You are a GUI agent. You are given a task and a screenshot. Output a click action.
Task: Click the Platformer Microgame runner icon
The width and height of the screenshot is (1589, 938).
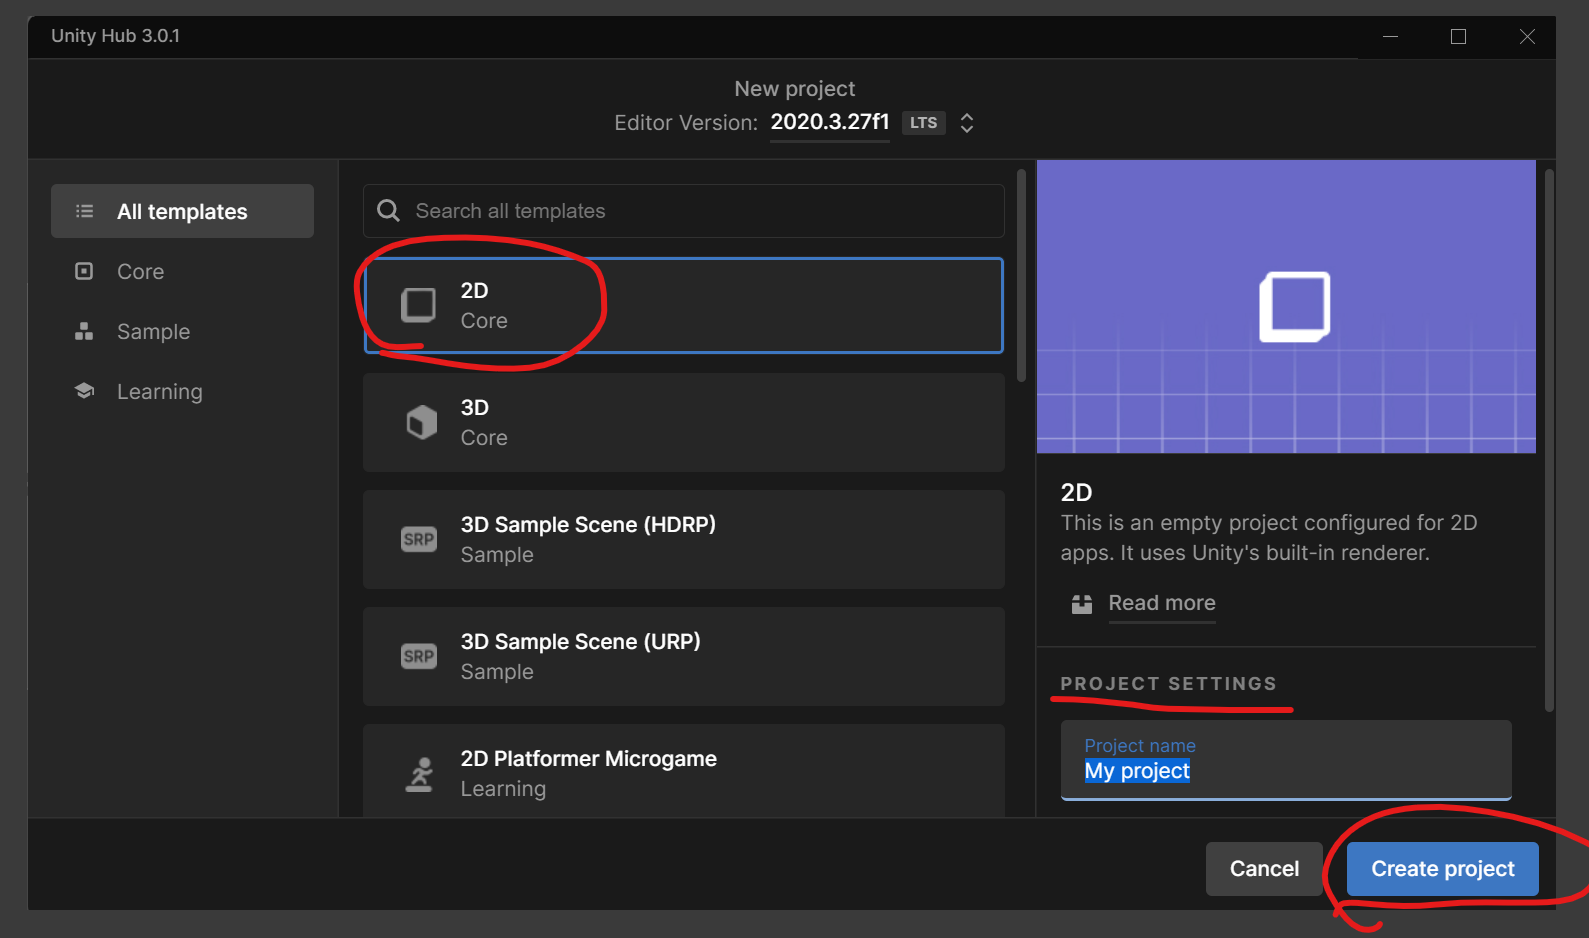[420, 774]
